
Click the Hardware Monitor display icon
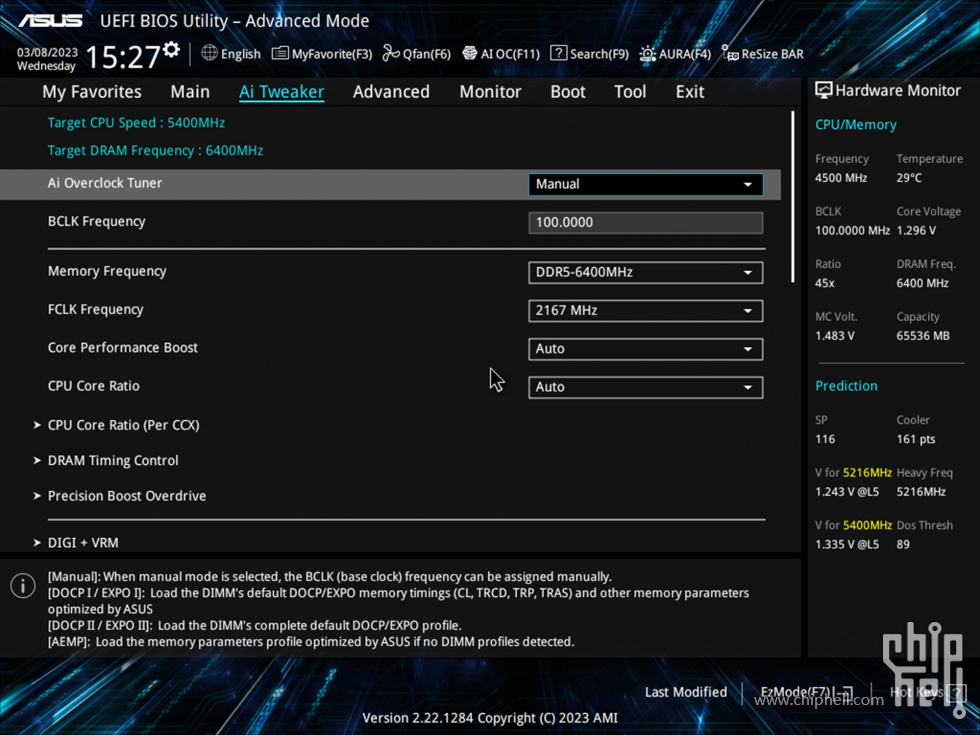tap(824, 91)
